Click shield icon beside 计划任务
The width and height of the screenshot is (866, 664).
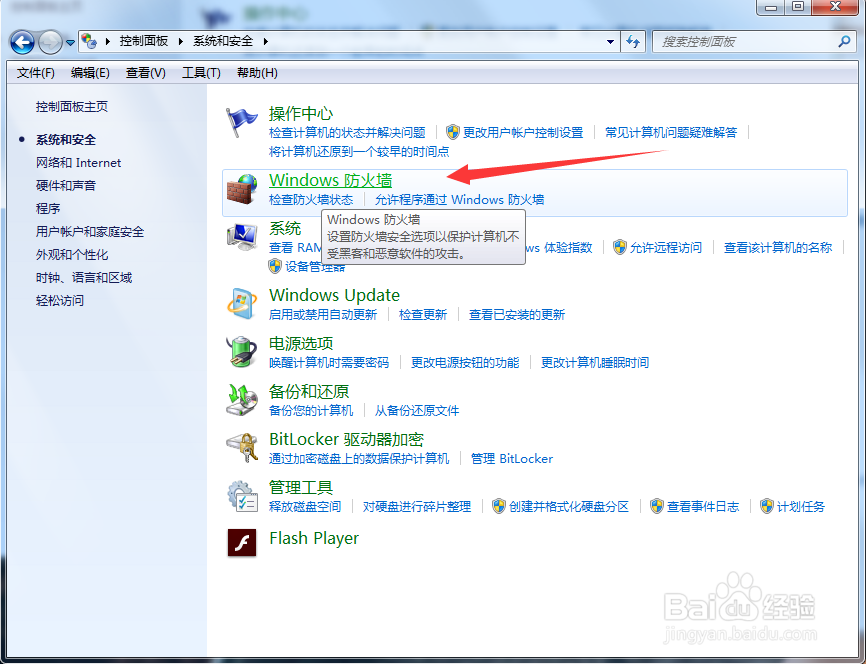pyautogui.click(x=767, y=506)
